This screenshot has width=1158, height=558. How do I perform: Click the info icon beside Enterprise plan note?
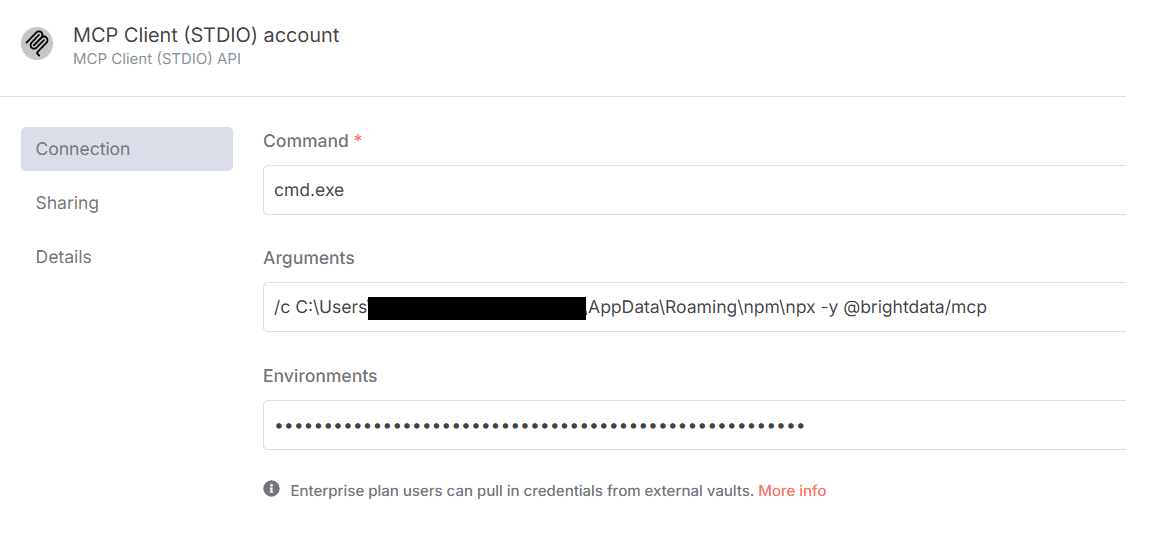coord(271,489)
